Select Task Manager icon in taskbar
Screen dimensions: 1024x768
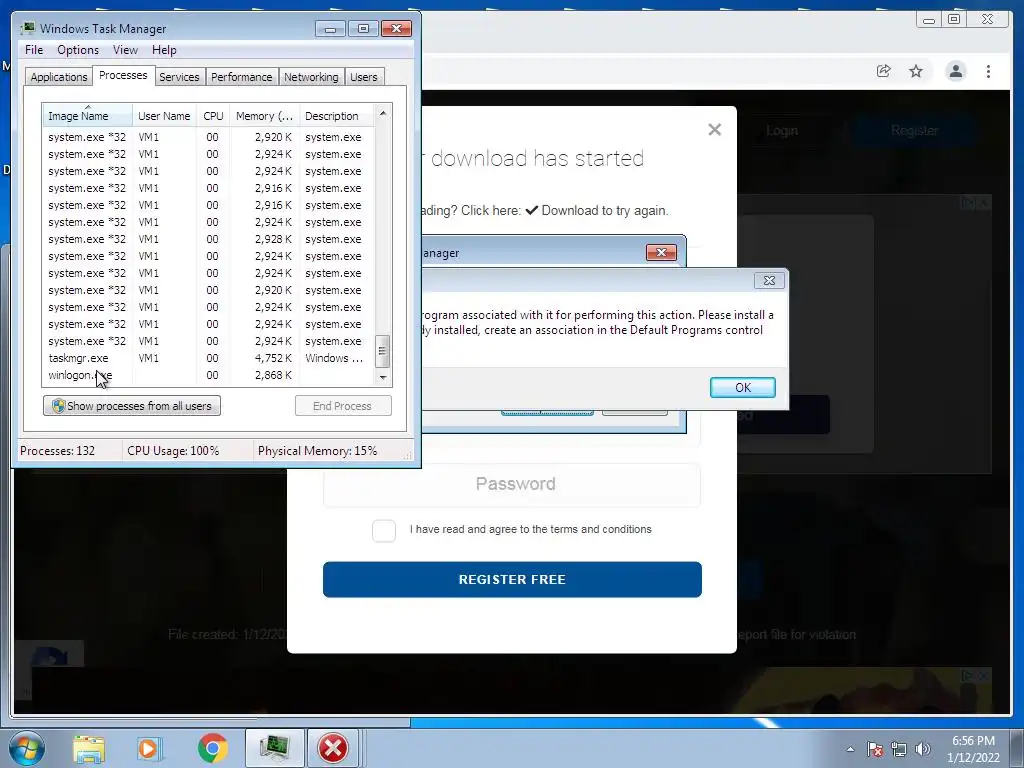274,748
